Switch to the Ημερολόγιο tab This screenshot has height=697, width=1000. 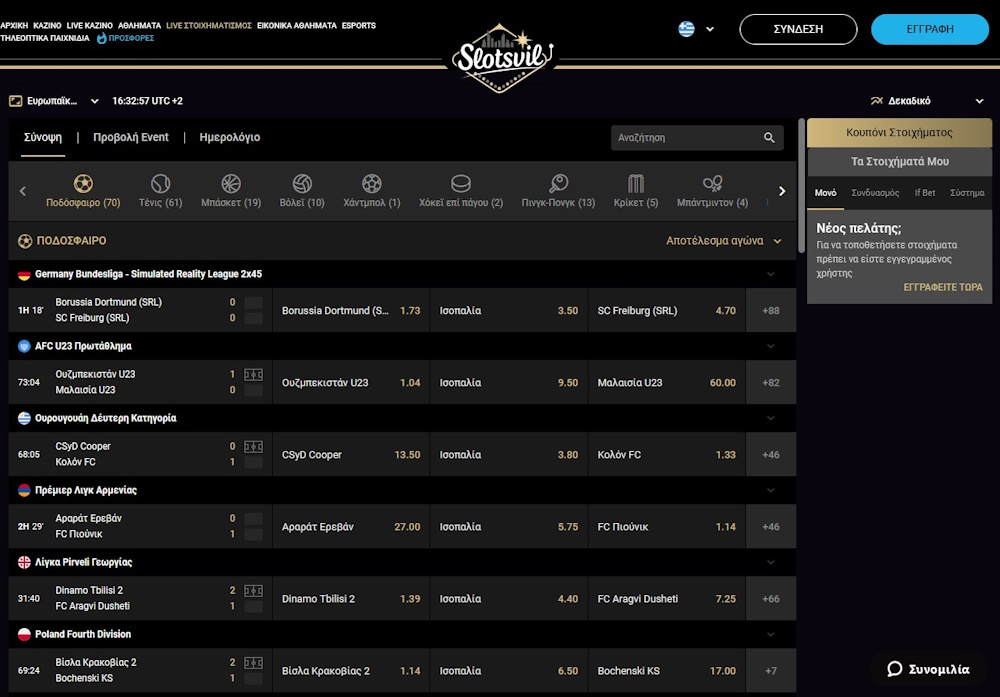(229, 138)
